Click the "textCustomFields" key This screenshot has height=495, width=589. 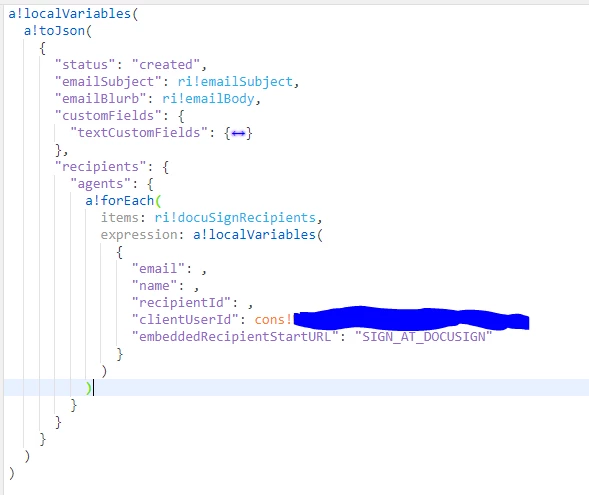[x=139, y=132]
